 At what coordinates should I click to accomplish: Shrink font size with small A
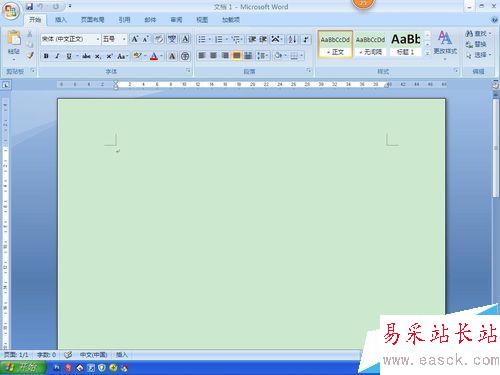coord(145,39)
